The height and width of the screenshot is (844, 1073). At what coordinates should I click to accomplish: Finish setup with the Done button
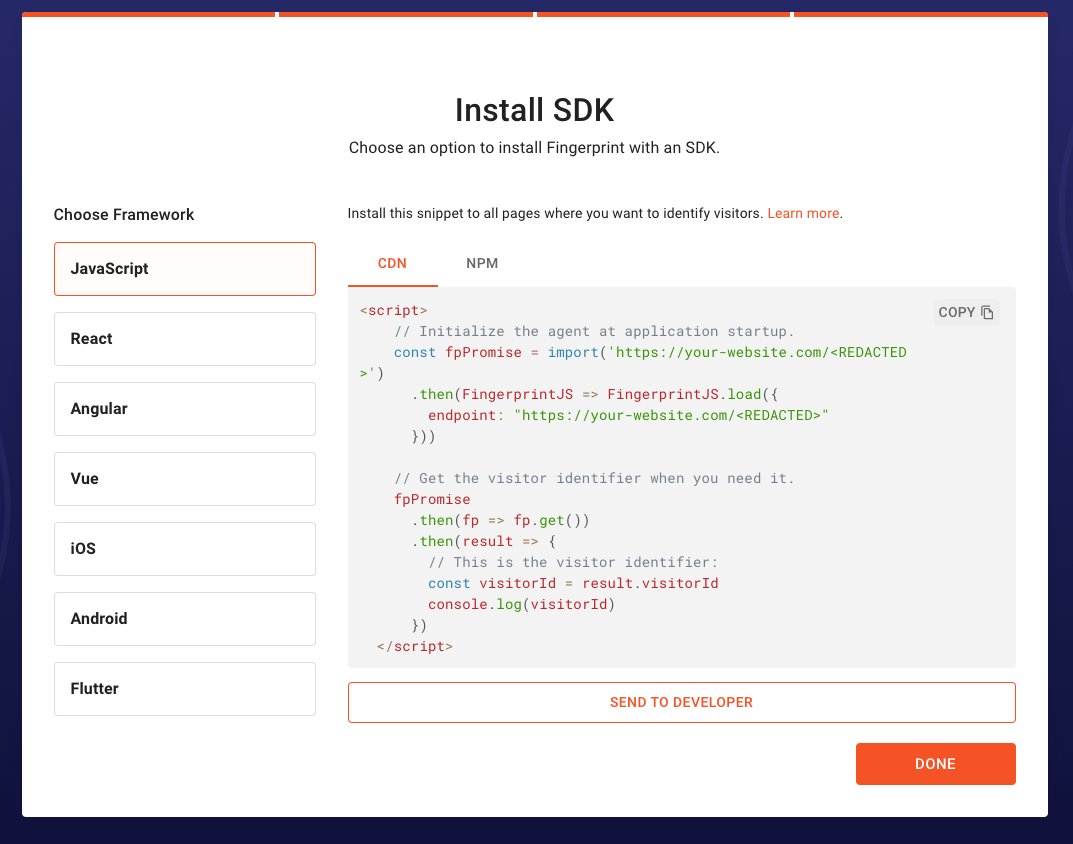pyautogui.click(x=935, y=764)
